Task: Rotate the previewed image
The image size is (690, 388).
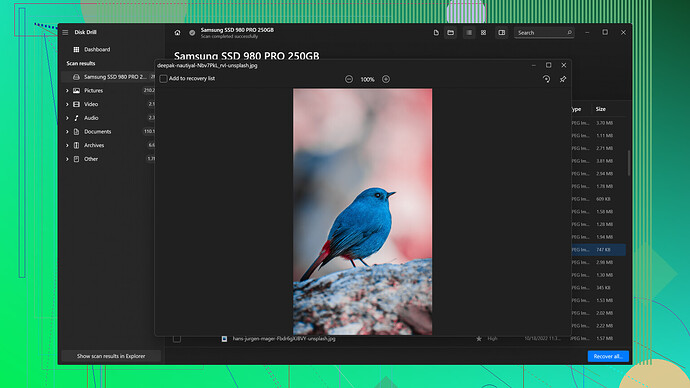Action: pyautogui.click(x=546, y=79)
